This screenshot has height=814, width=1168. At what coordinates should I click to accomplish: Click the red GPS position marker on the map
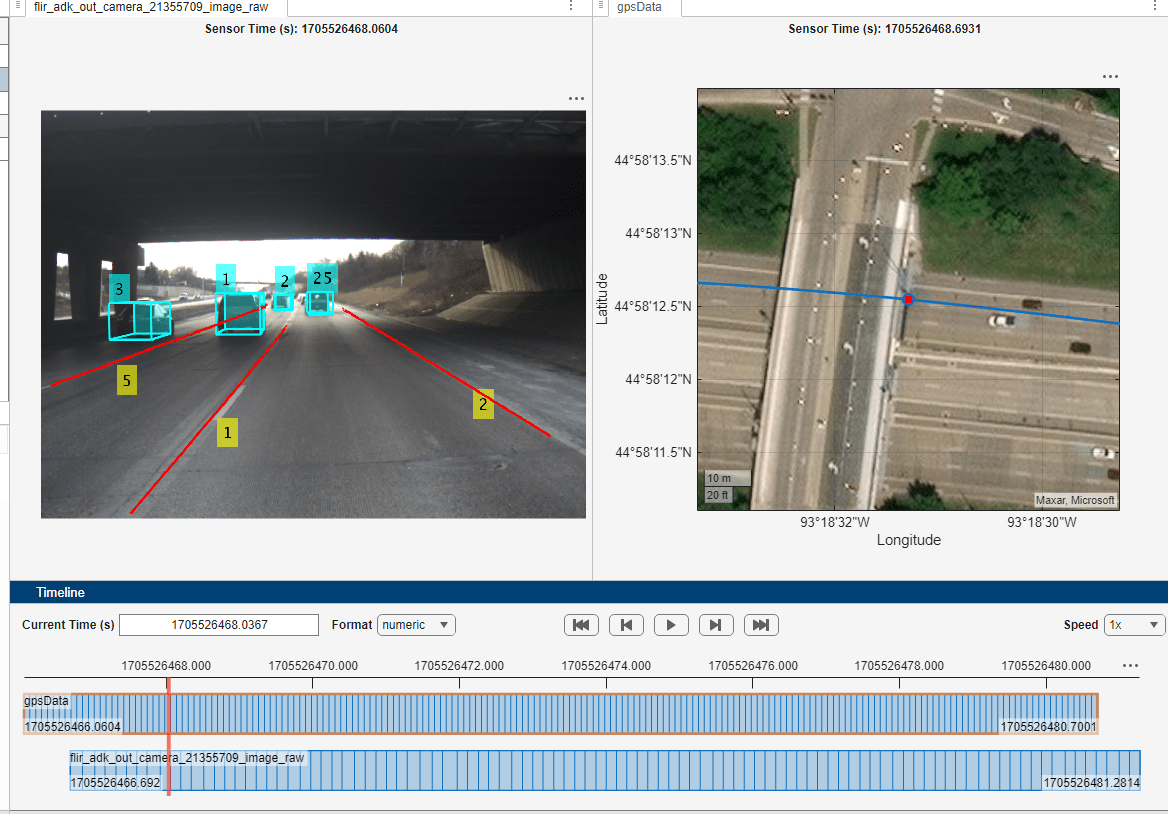(907, 298)
